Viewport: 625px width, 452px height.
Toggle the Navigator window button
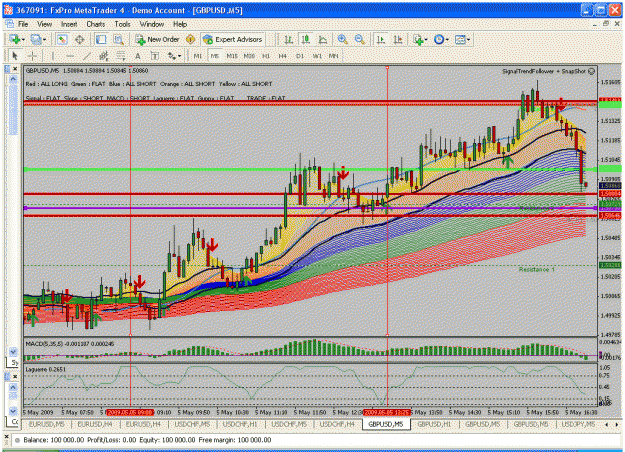(101, 39)
